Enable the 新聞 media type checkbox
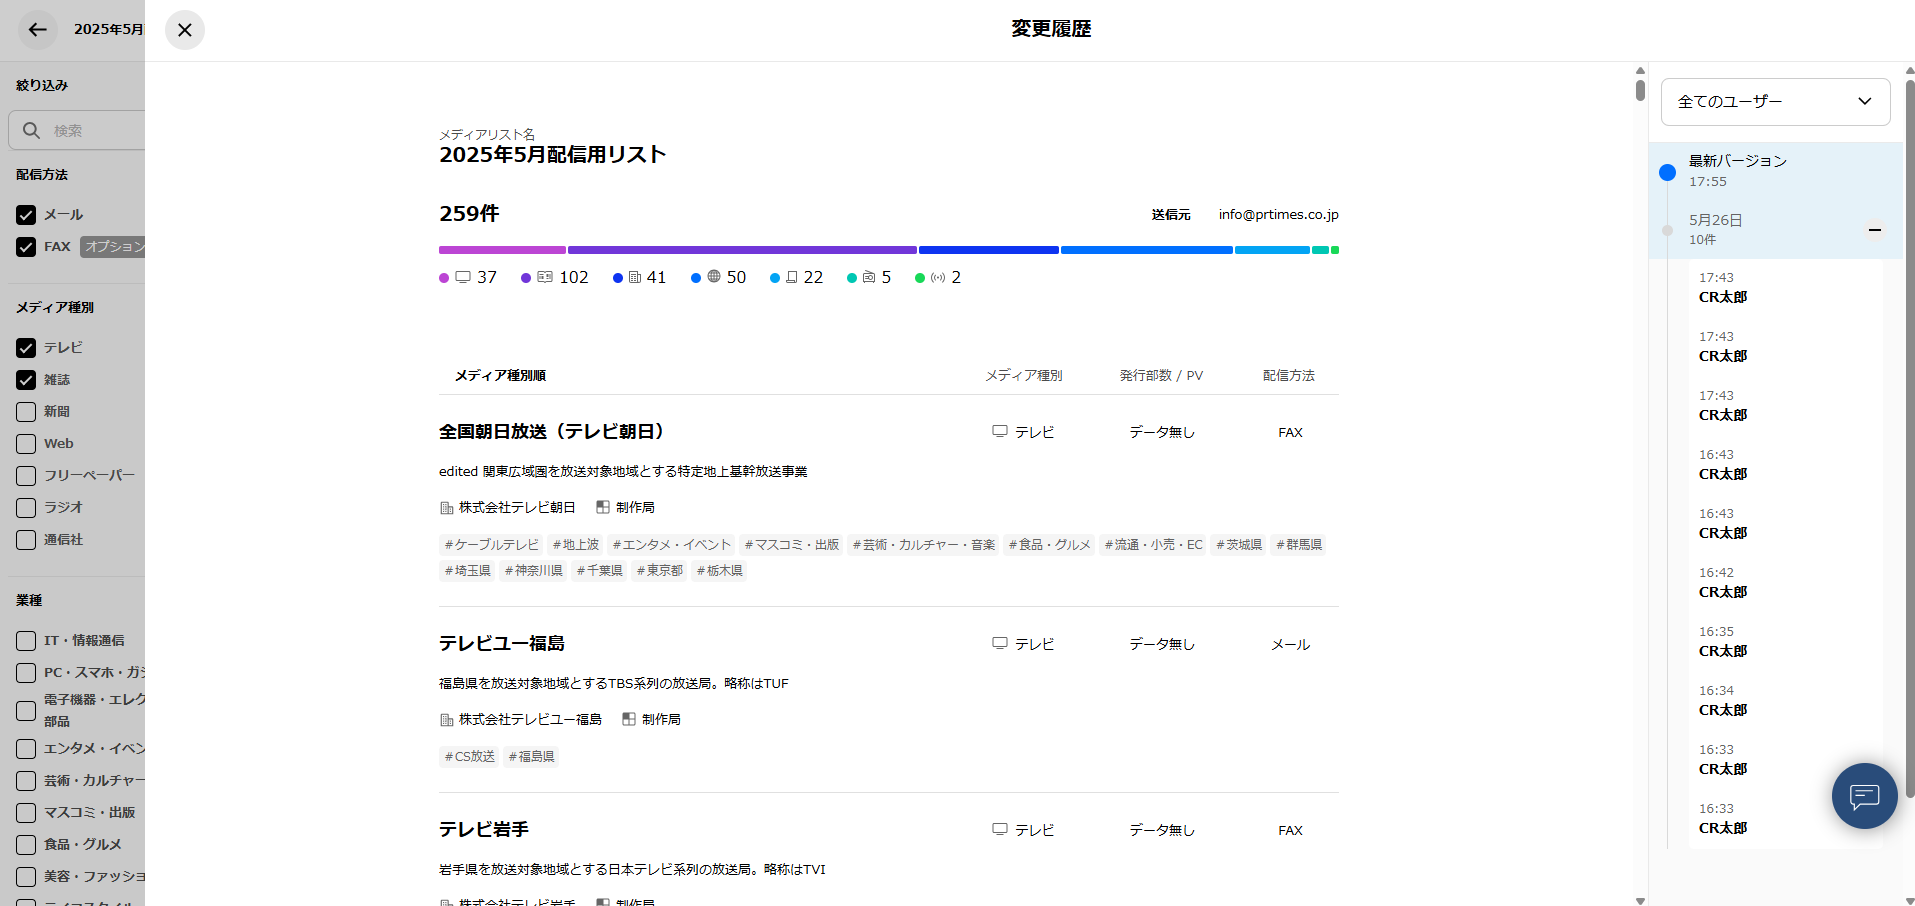The height and width of the screenshot is (906, 1915). pos(26,412)
